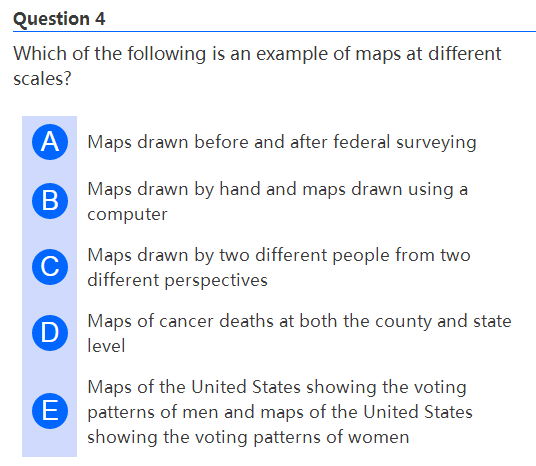Click text 'patterns of men and maps of the United States'
Viewport: 536px width, 466px height.
pyautogui.click(x=280, y=412)
